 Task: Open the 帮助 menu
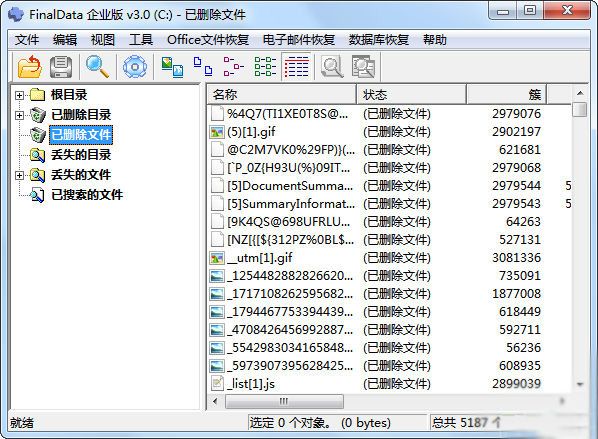pyautogui.click(x=435, y=40)
